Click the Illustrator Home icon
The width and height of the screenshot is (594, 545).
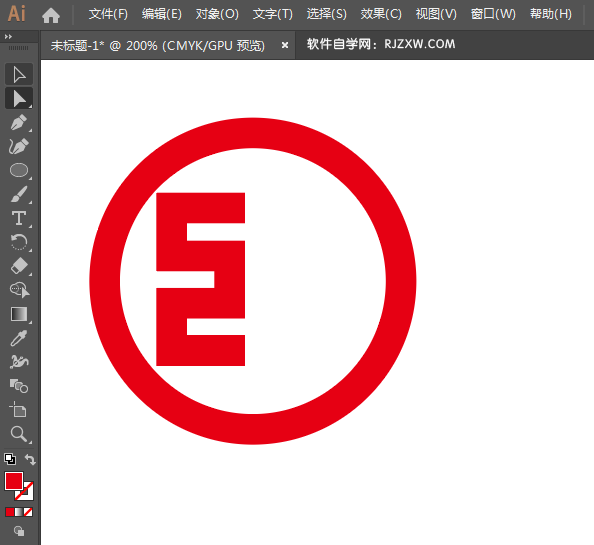coord(51,15)
